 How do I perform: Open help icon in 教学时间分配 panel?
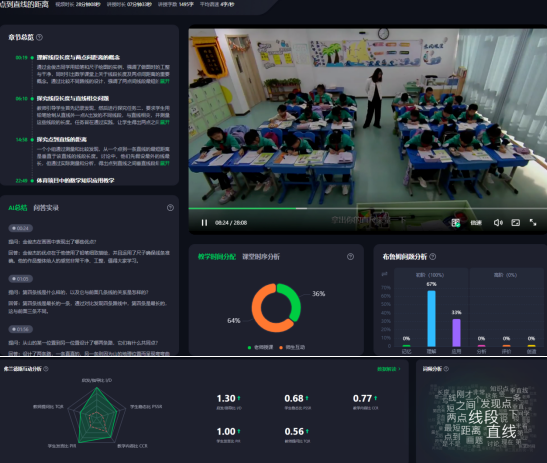[351, 257]
